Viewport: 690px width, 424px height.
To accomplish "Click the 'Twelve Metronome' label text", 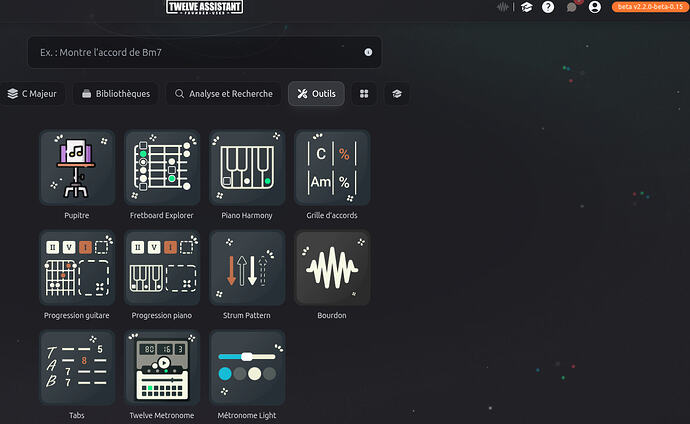I will (x=161, y=415).
